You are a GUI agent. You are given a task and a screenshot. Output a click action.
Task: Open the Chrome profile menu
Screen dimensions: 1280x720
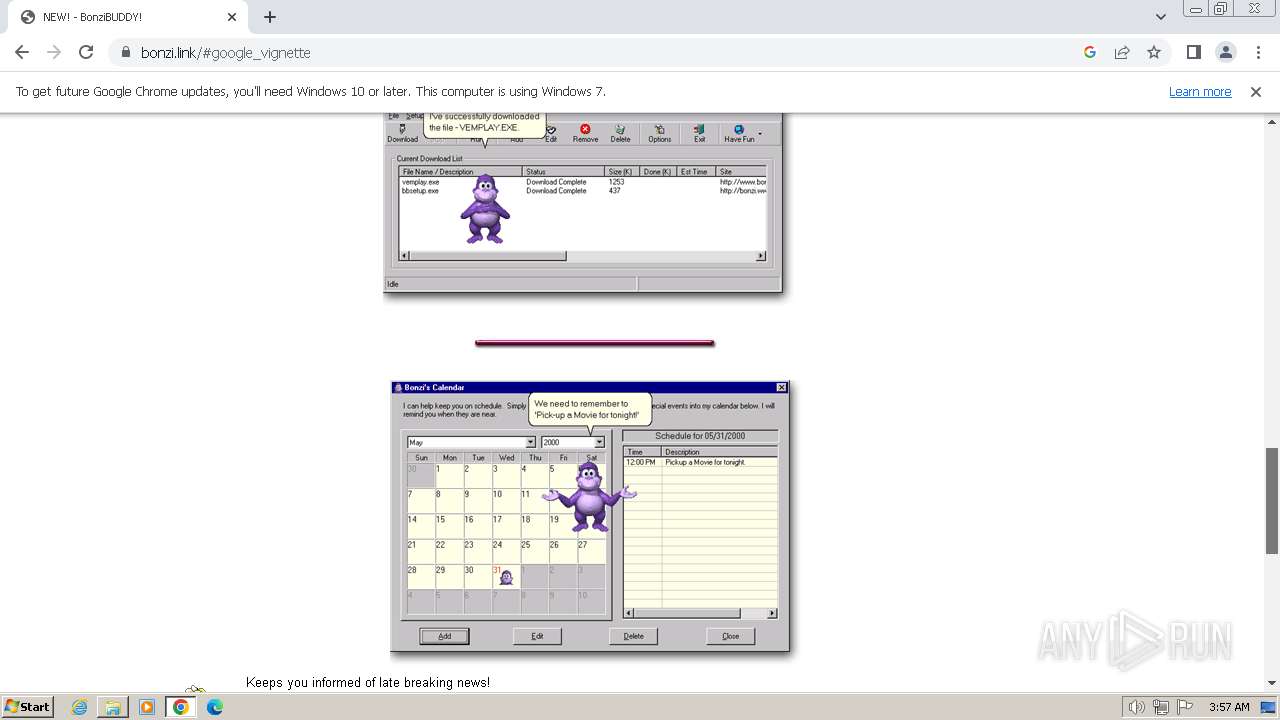click(x=1226, y=53)
